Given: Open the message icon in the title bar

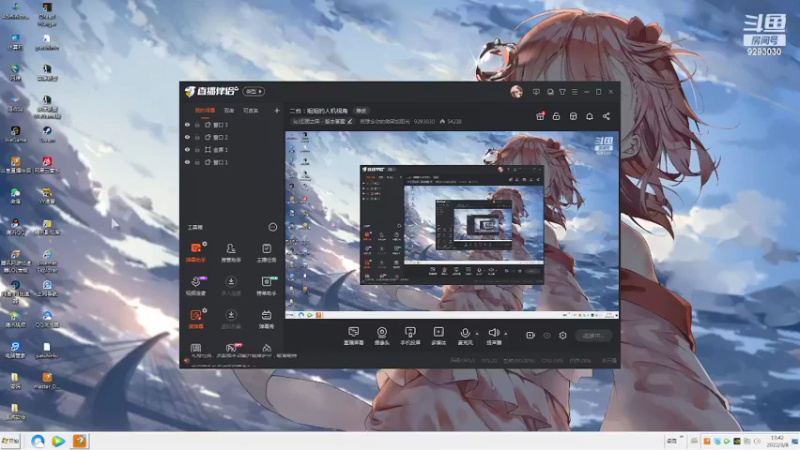Looking at the screenshot, I should pos(536,92).
